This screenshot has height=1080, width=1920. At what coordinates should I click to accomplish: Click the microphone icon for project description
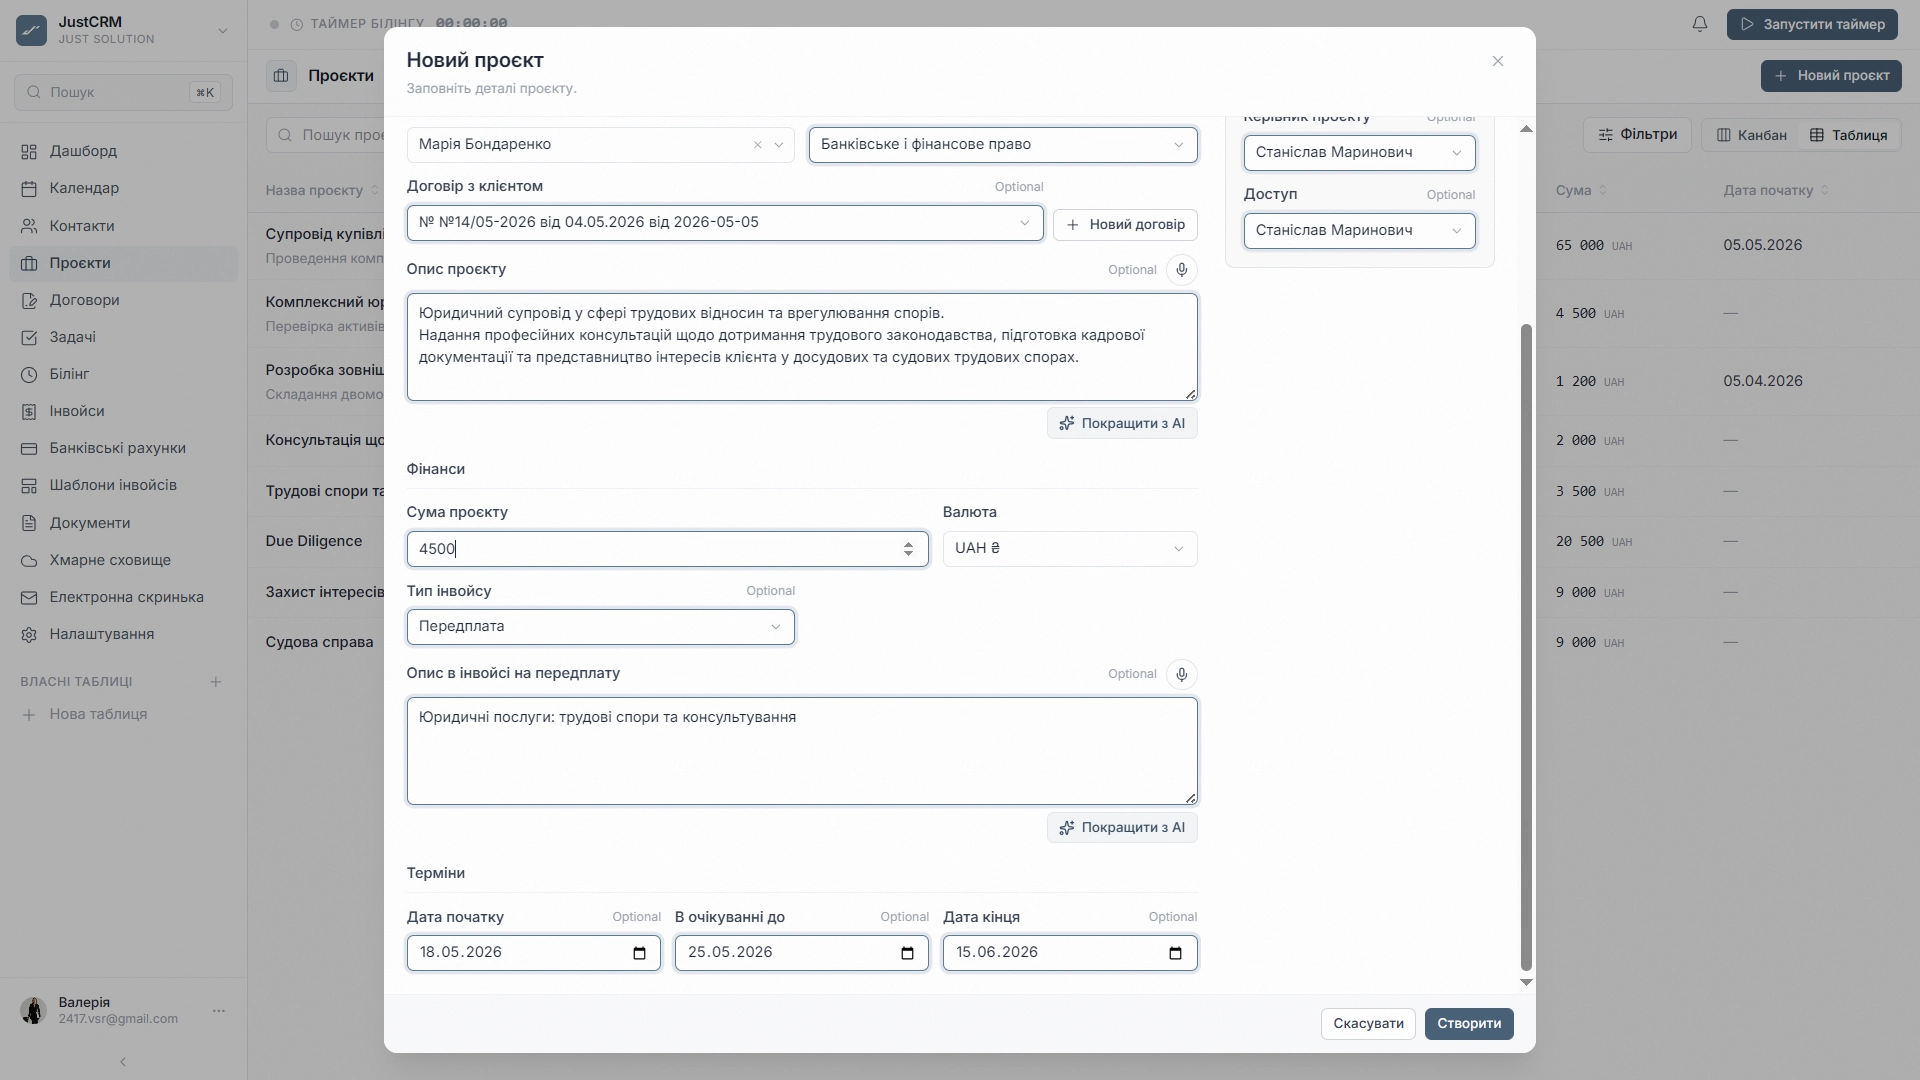tap(1181, 270)
